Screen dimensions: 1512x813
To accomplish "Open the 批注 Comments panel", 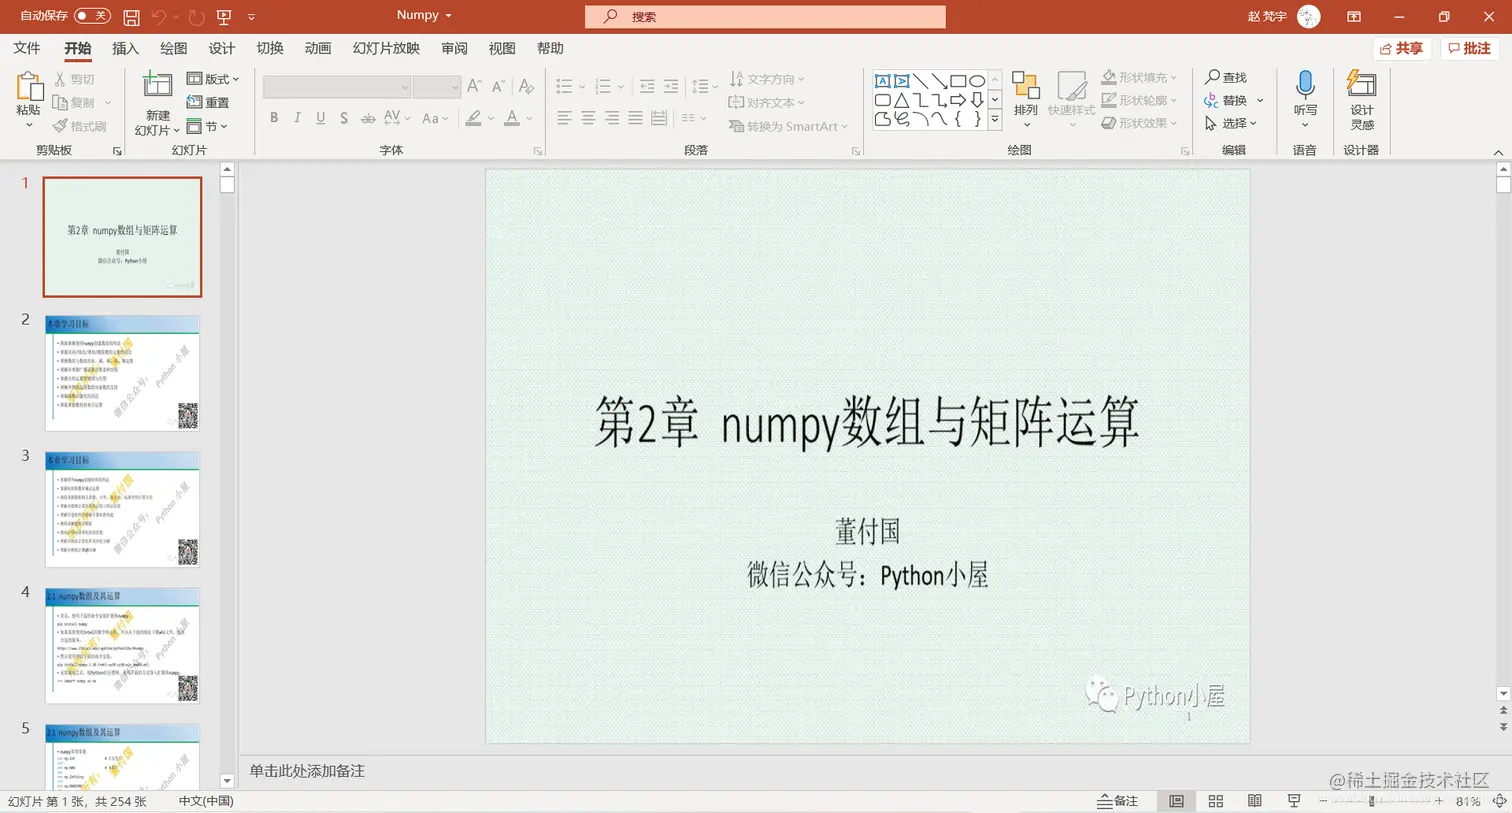I will pyautogui.click(x=1469, y=47).
